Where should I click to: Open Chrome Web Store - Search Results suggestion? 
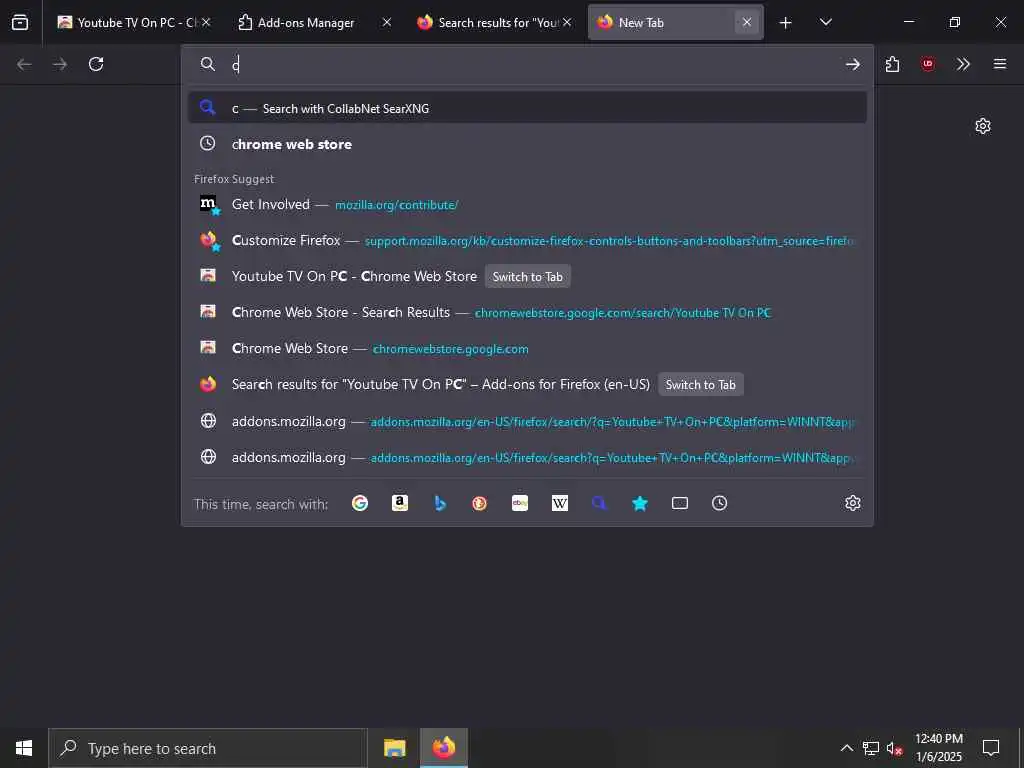(527, 312)
